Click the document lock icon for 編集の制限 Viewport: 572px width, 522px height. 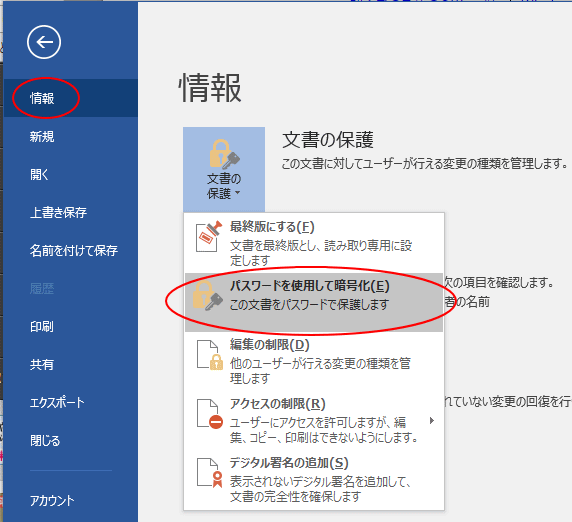210,355
